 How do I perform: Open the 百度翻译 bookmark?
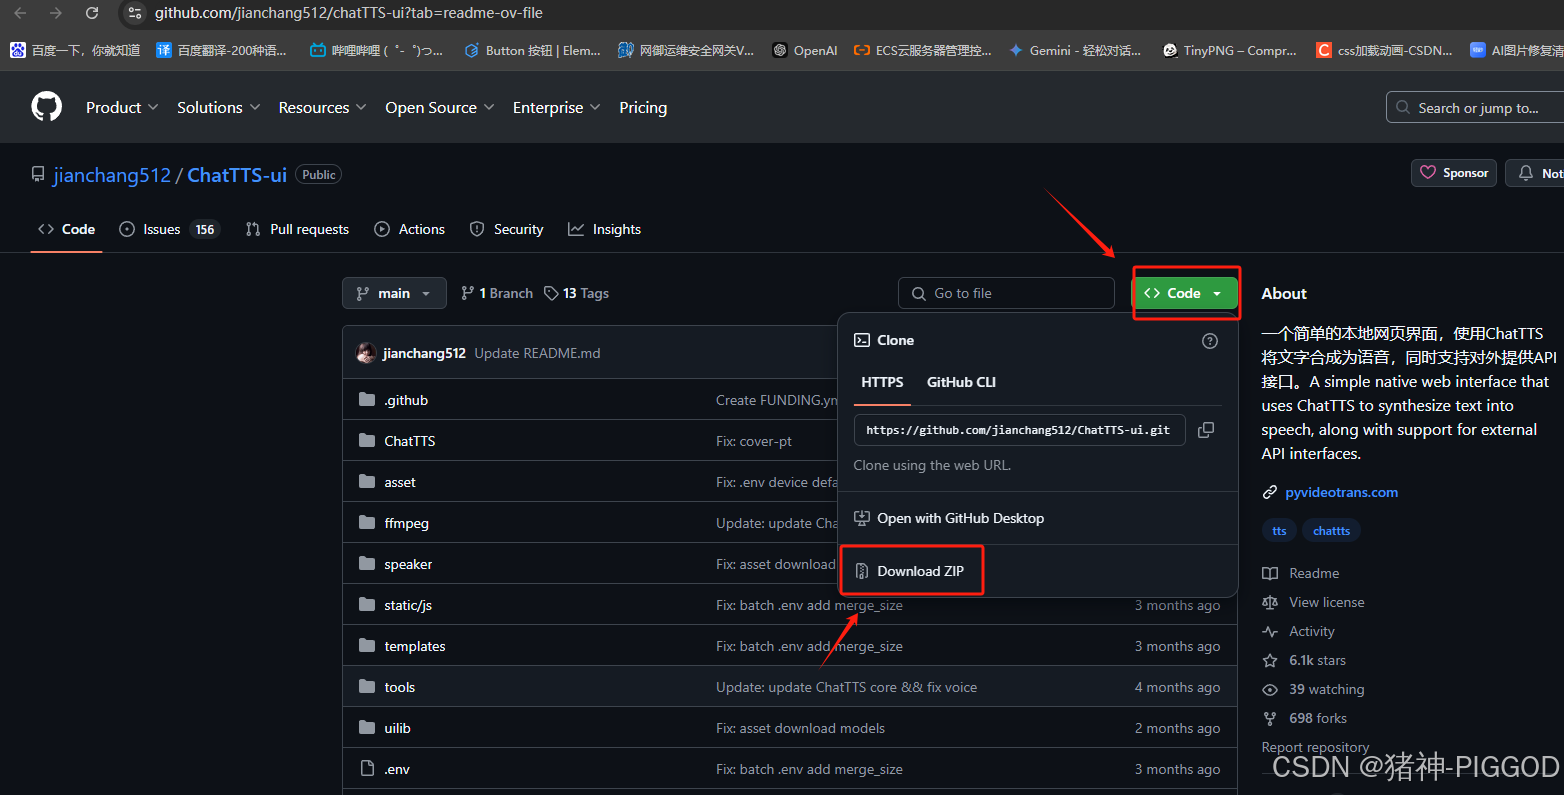(221, 50)
